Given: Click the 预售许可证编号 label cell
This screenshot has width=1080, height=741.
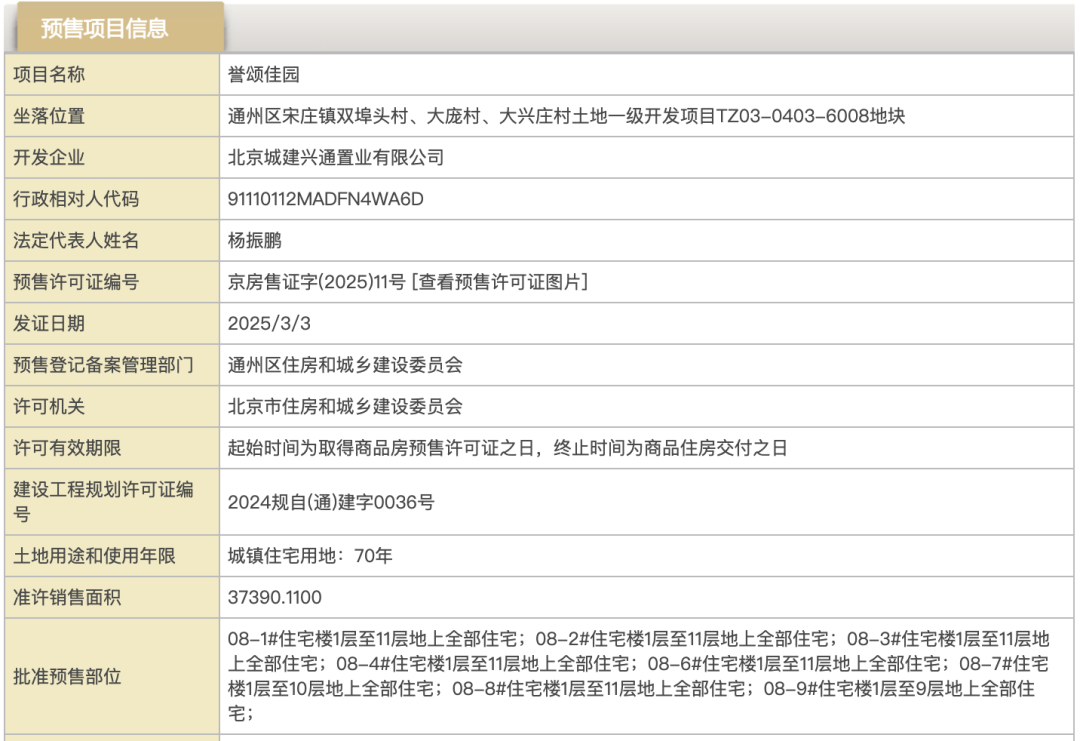Looking at the screenshot, I should pos(112,282).
